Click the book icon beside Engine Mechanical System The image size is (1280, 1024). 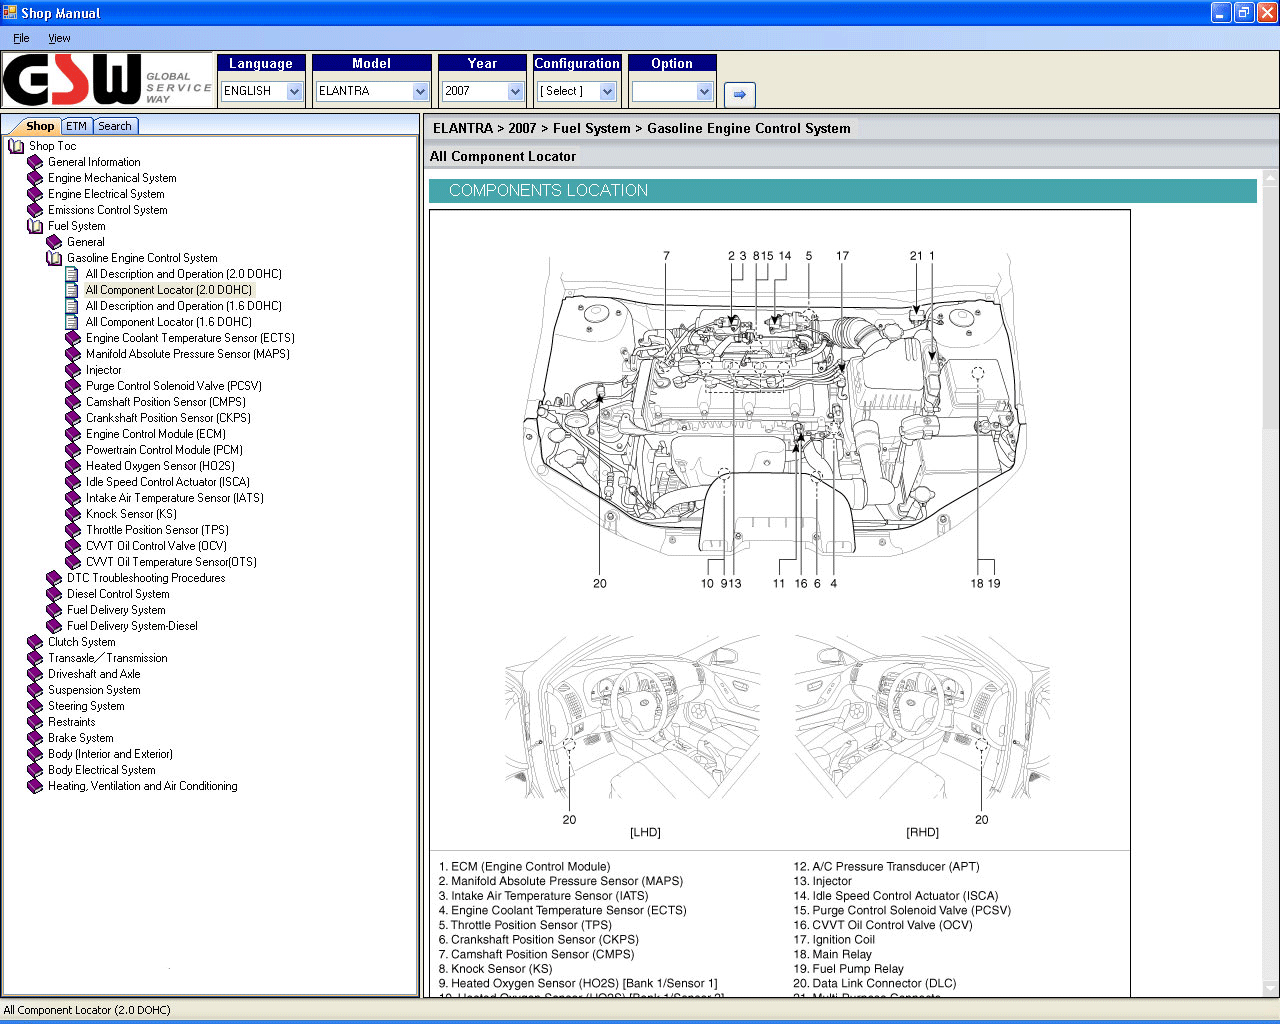(35, 178)
